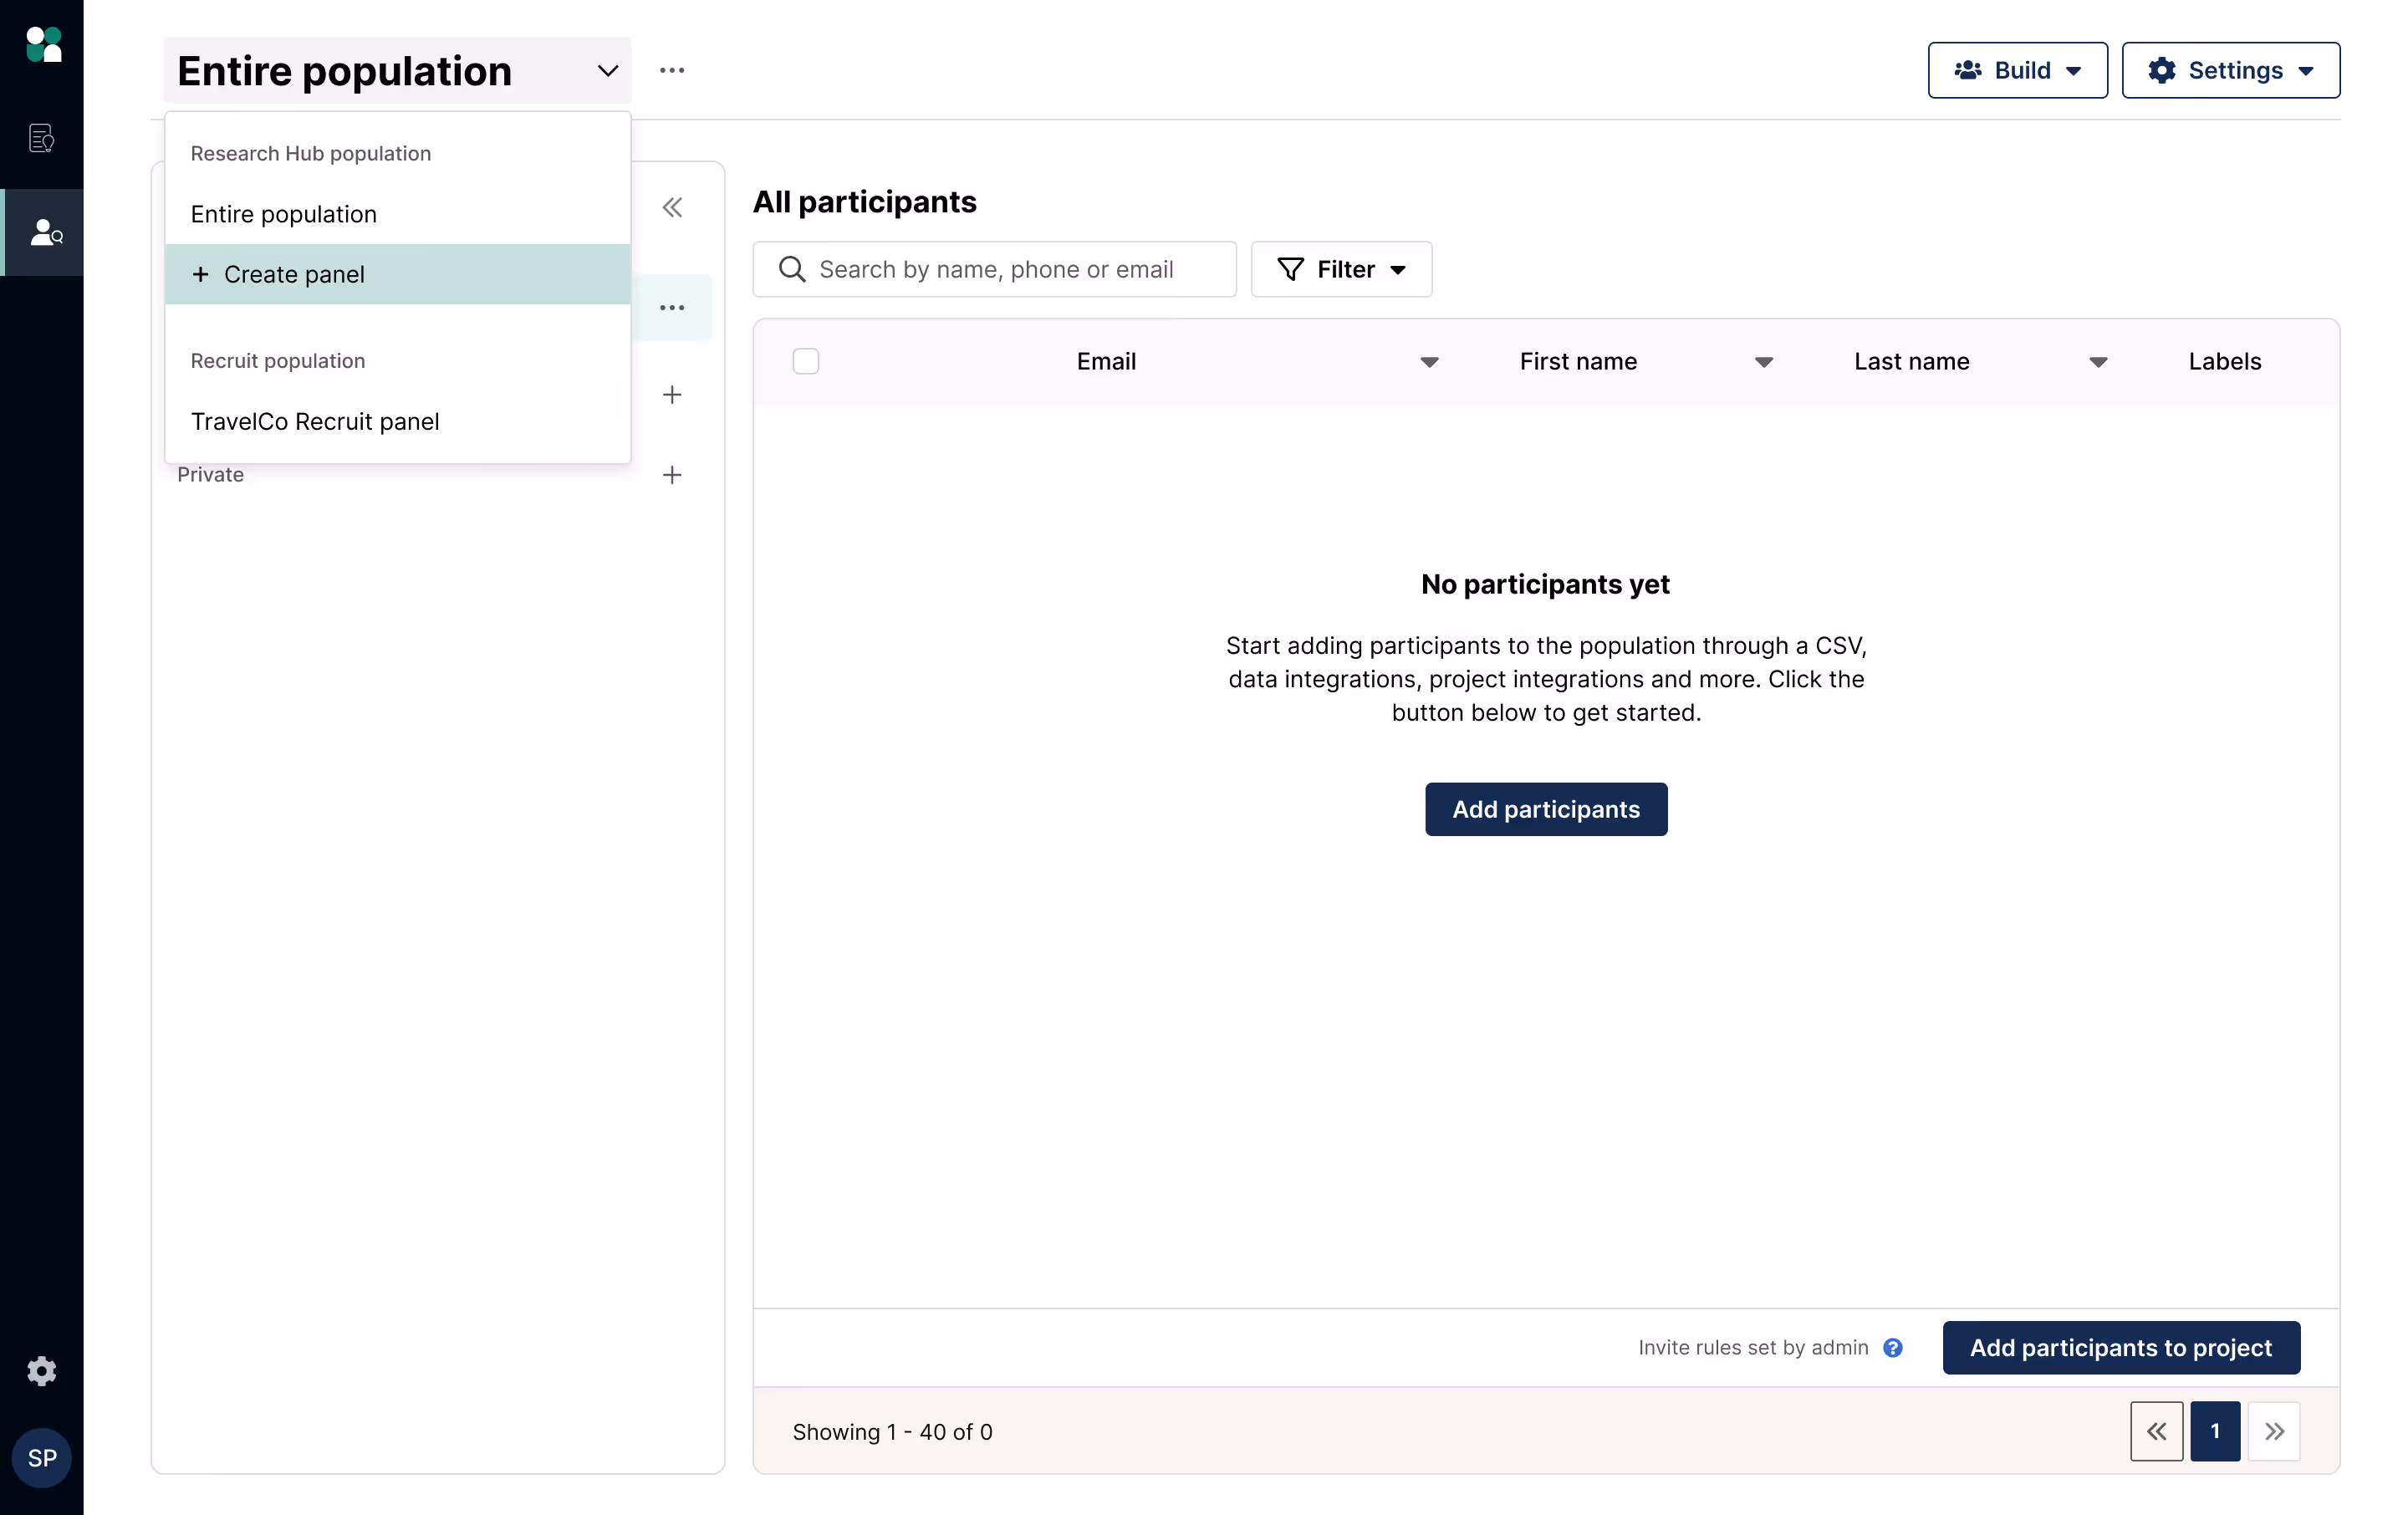Viewport: 2408px width, 1515px height.
Task: Click Add participants to project button
Action: click(2120, 1347)
